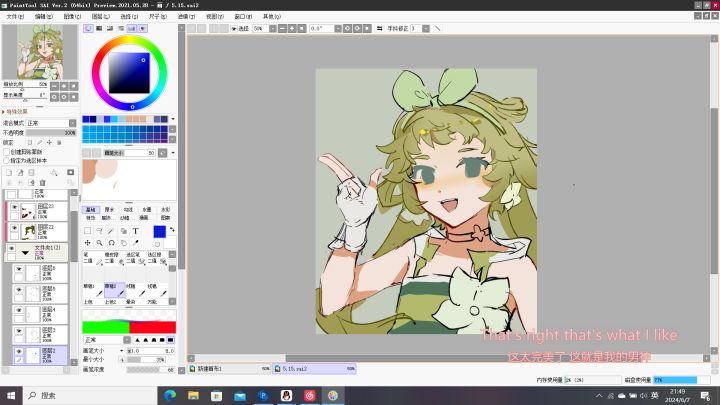Hide layer 图层6

[x=19, y=269]
